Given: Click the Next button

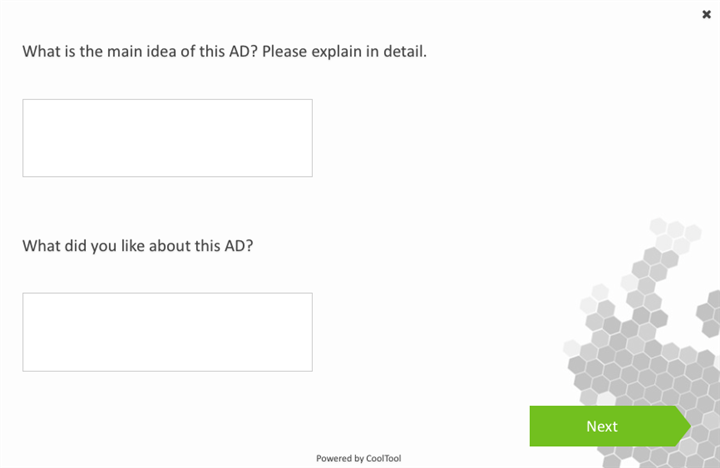Looking at the screenshot, I should pos(603,426).
